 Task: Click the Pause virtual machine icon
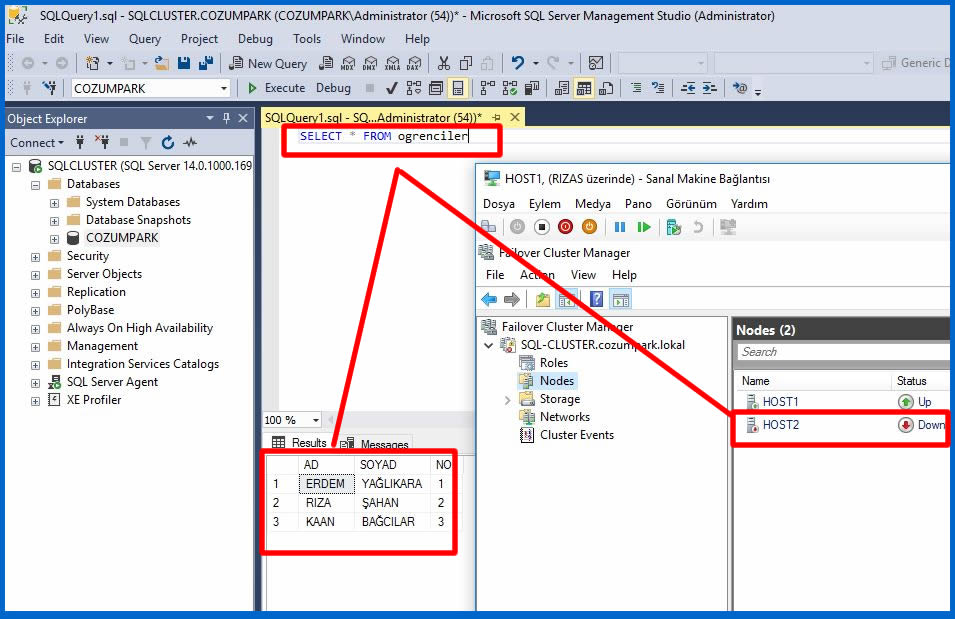coord(620,227)
